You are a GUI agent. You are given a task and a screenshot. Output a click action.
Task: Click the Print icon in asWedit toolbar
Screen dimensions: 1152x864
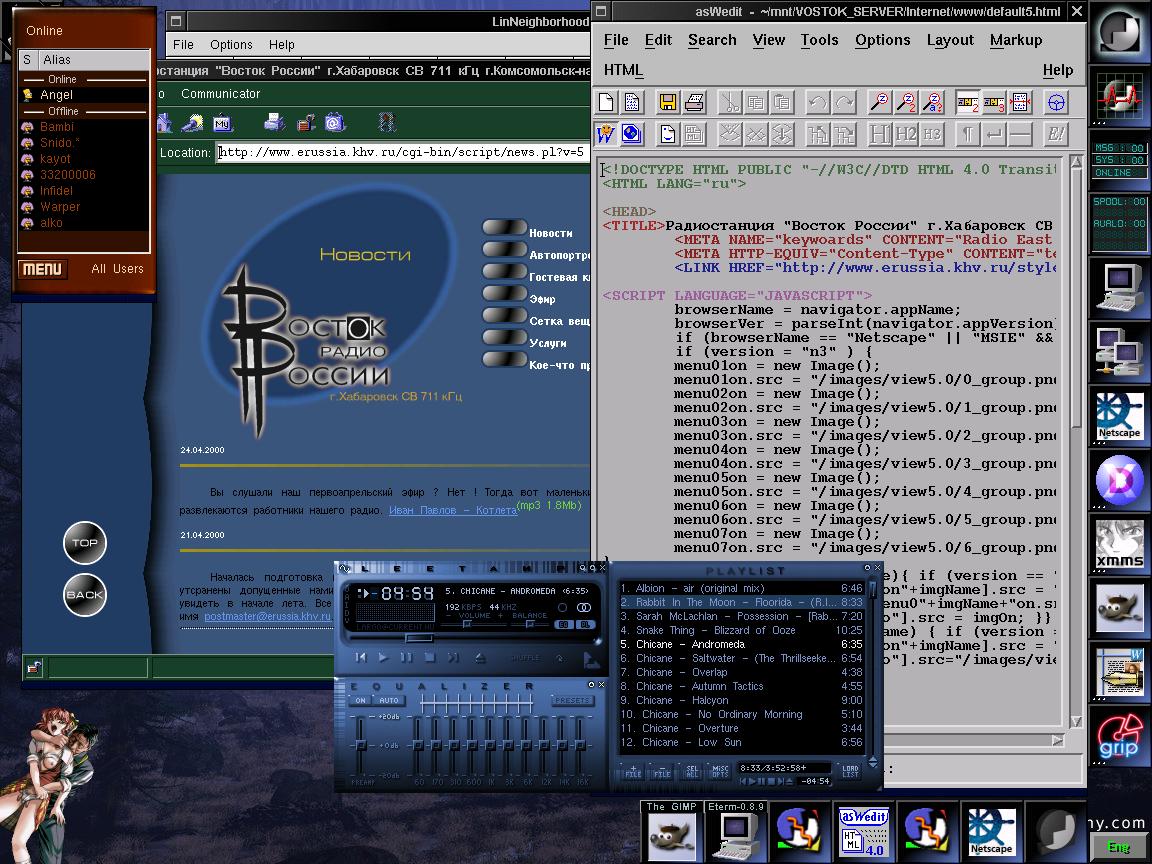click(695, 102)
